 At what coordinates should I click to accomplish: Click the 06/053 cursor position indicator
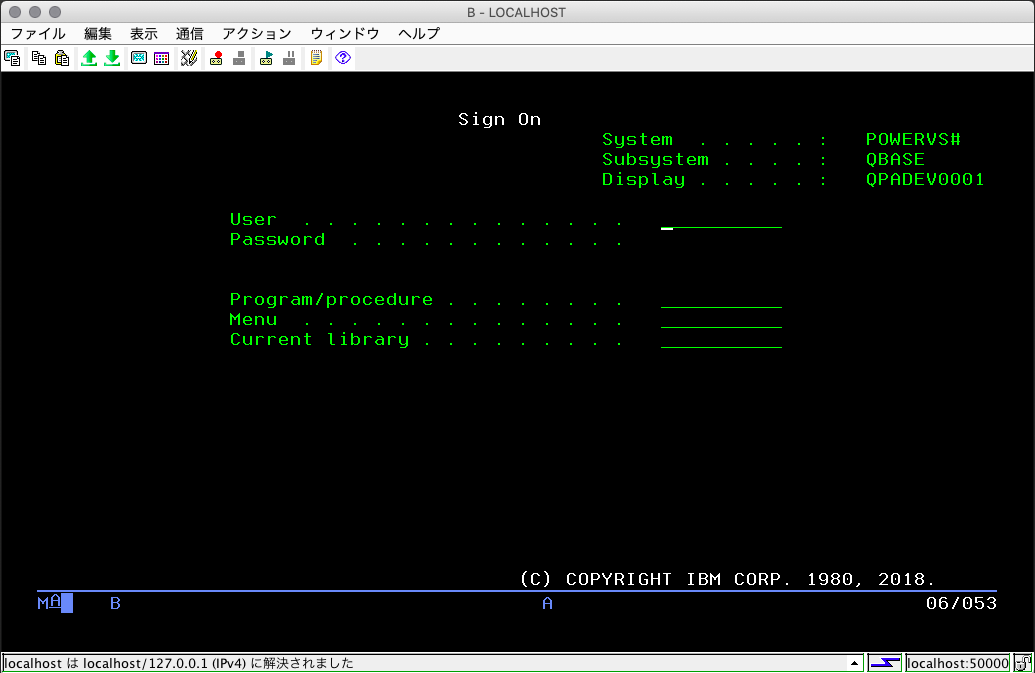click(x=961, y=603)
